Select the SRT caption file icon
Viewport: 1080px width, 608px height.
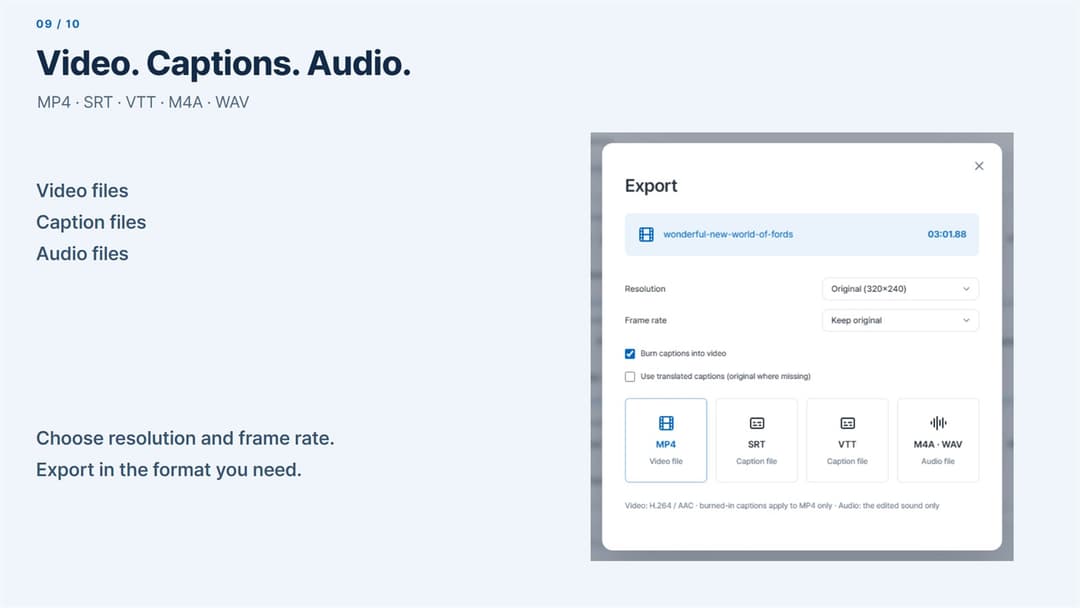757,423
